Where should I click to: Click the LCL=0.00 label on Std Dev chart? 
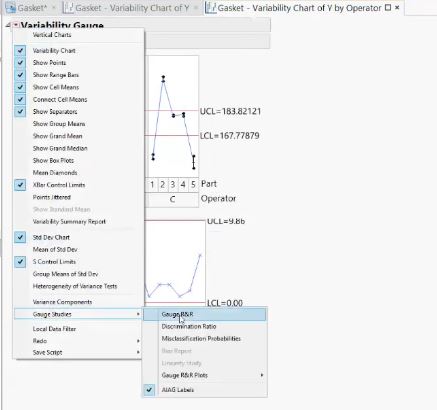coord(225,303)
